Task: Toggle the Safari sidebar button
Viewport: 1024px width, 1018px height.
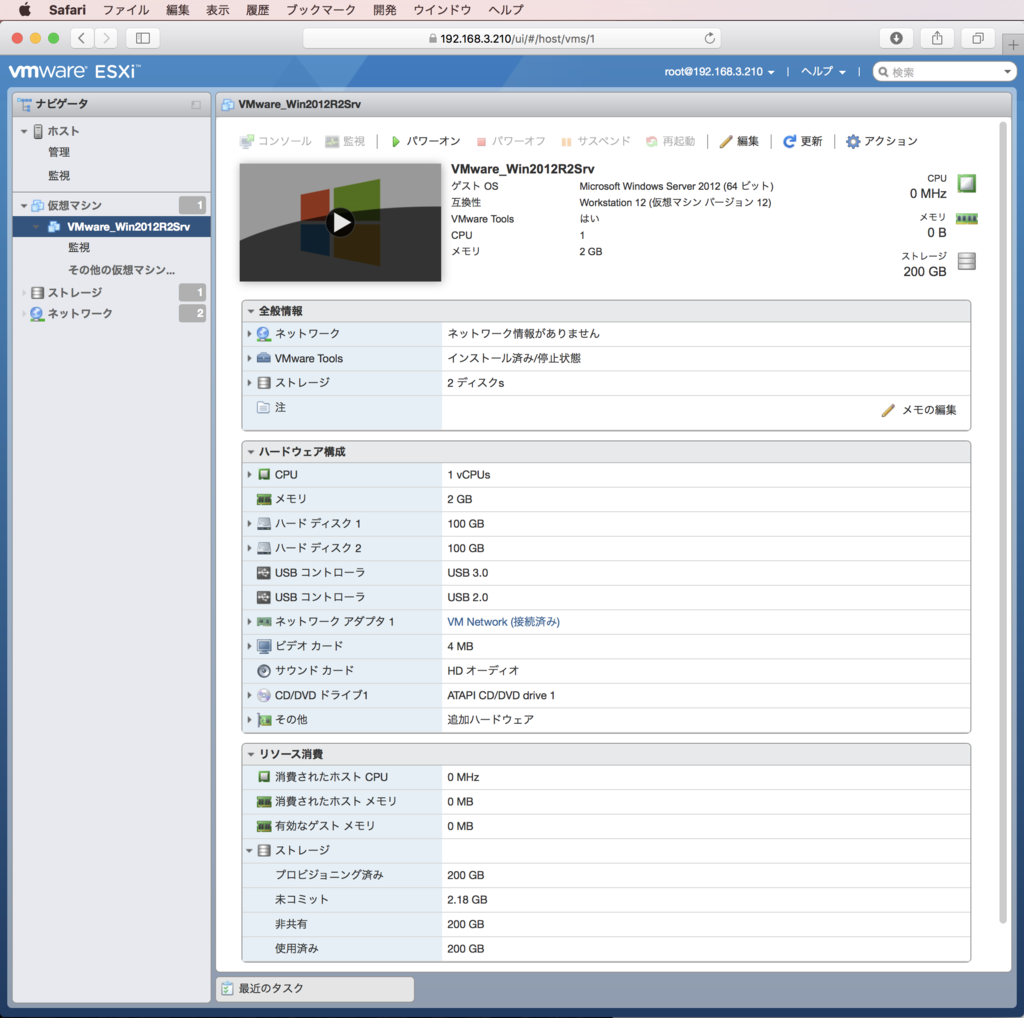Action: (142, 39)
